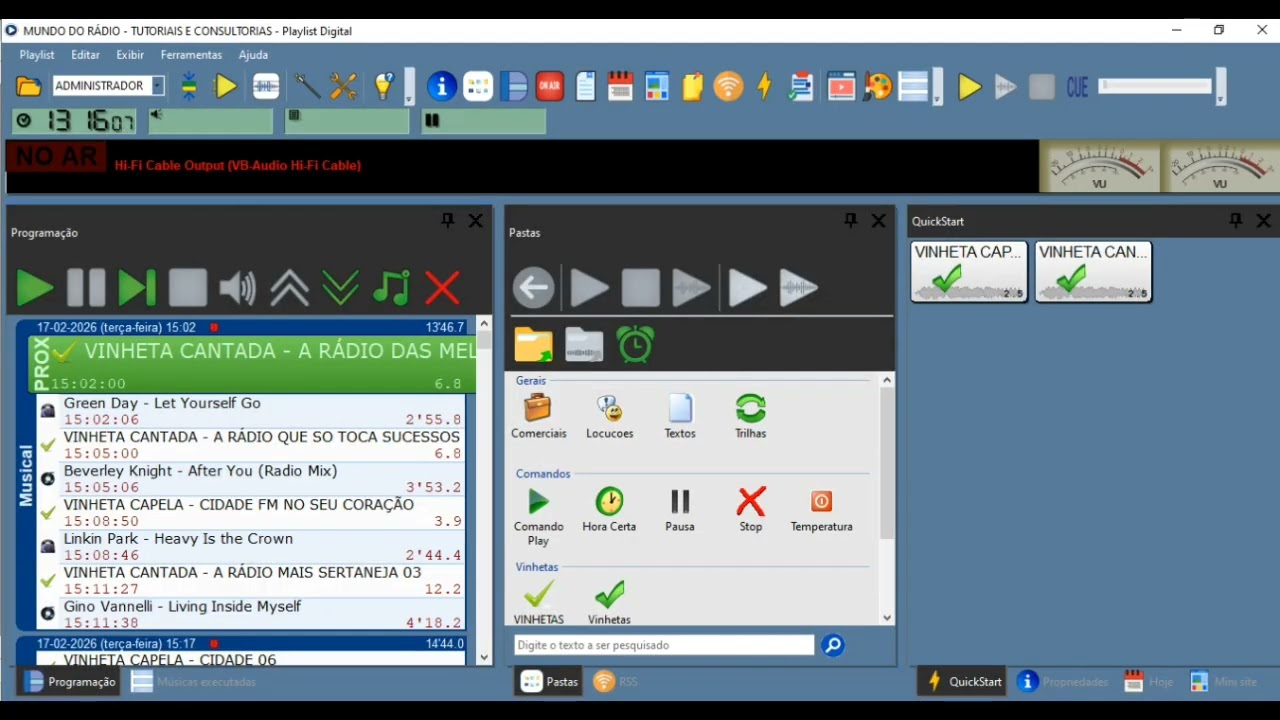
Task: Select the Temperatura command icon
Action: 821,509
